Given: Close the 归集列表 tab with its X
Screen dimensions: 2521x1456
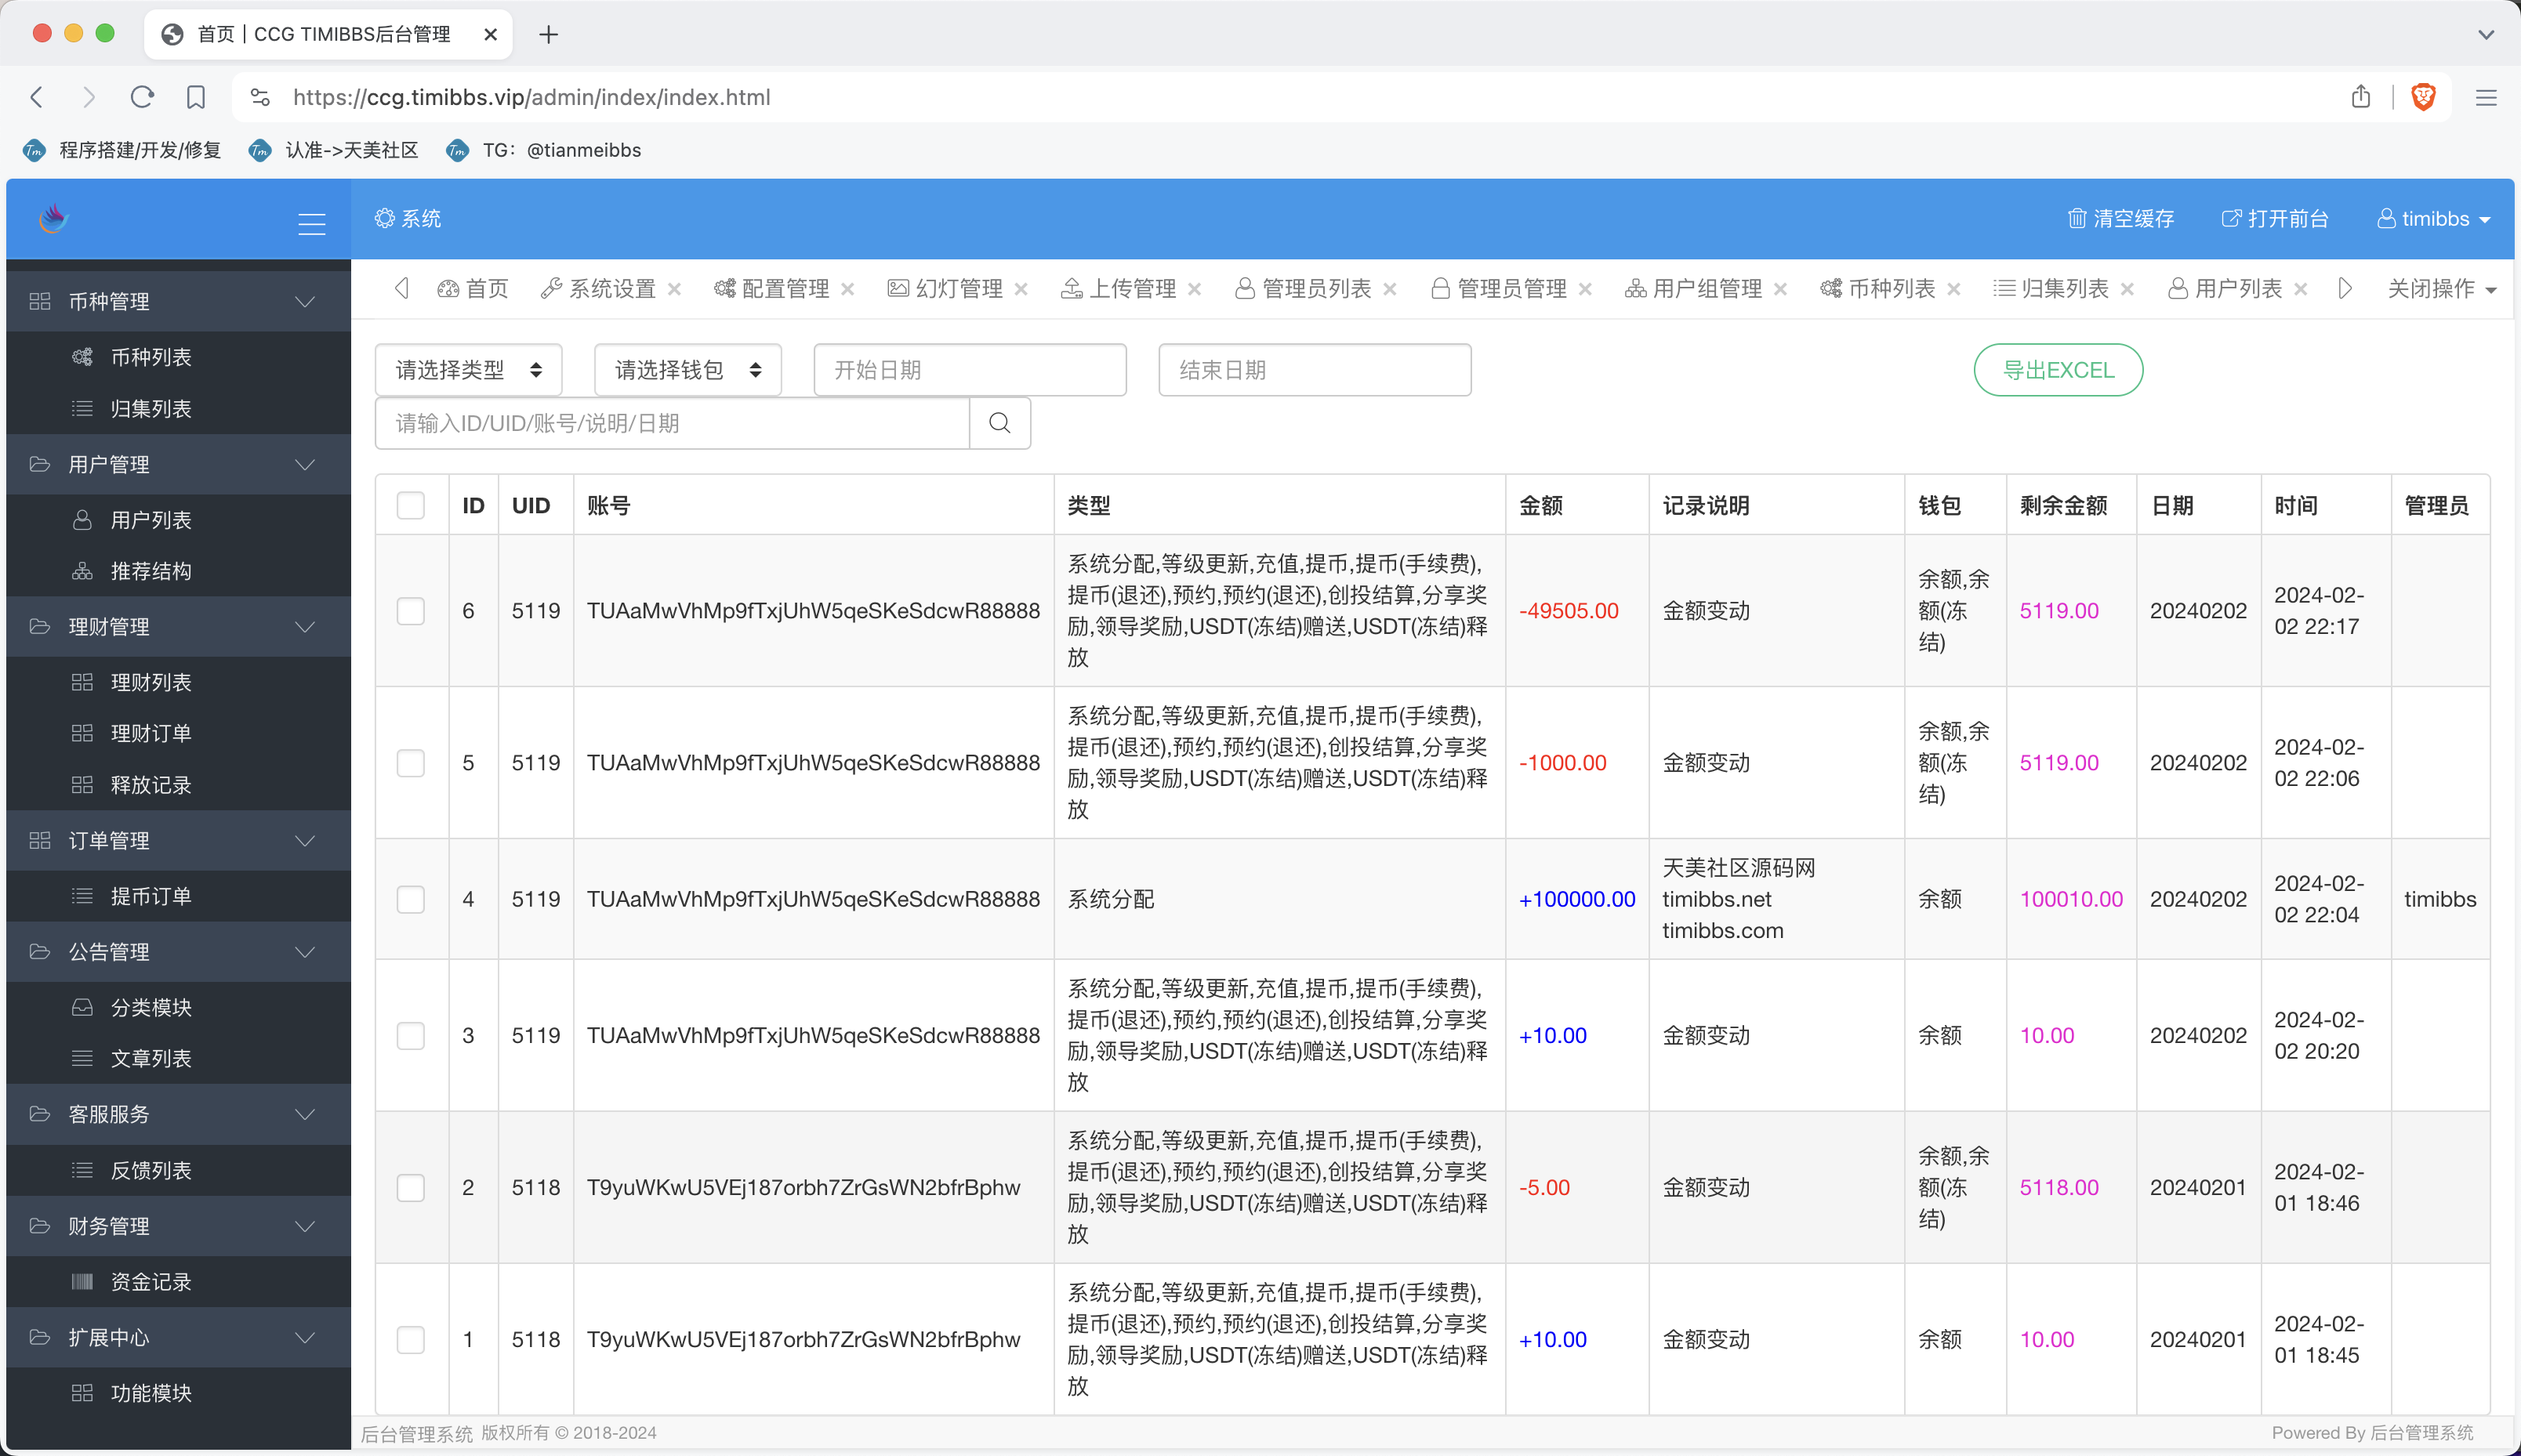Looking at the screenshot, I should [x=2128, y=289].
